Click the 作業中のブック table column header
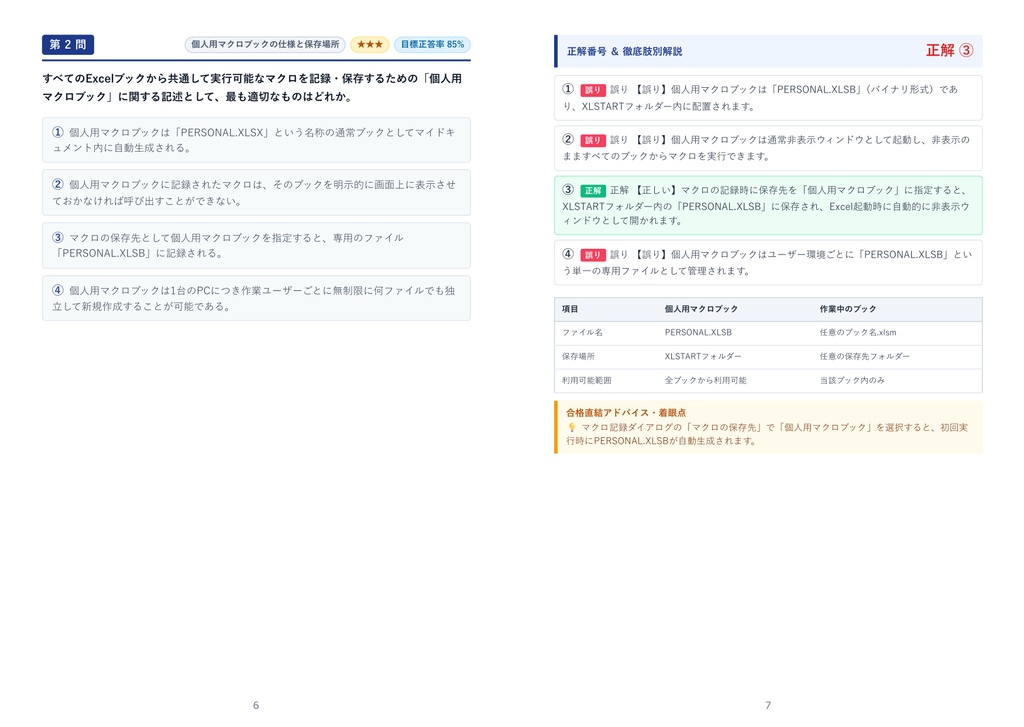 pyautogui.click(x=848, y=309)
